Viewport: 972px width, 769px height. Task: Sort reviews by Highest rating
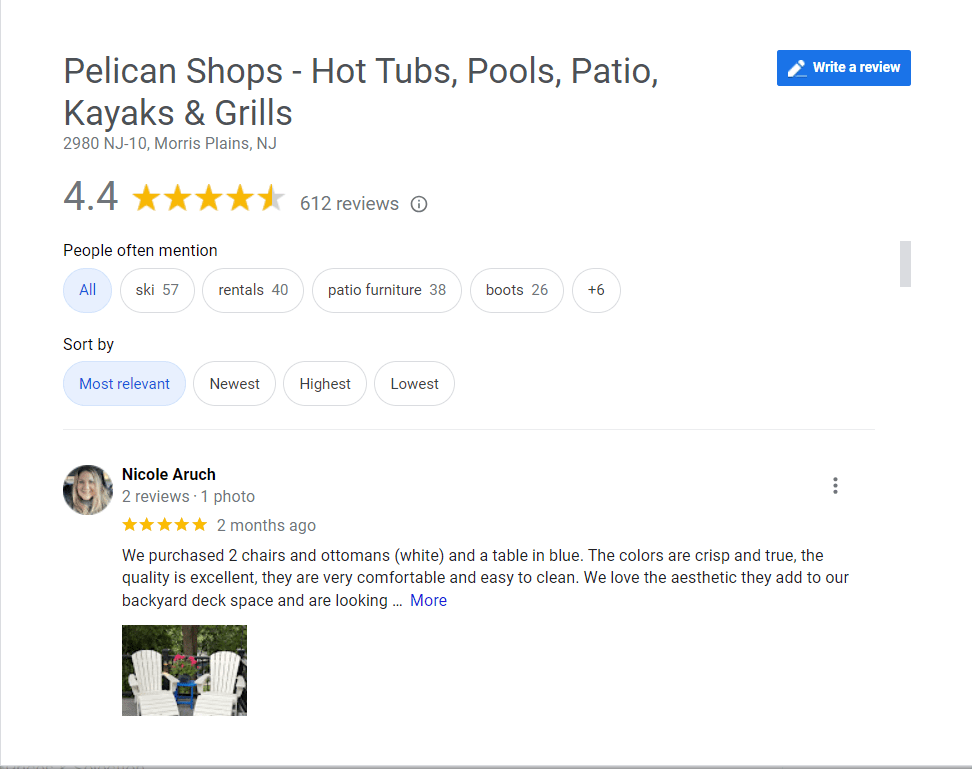[x=325, y=384]
